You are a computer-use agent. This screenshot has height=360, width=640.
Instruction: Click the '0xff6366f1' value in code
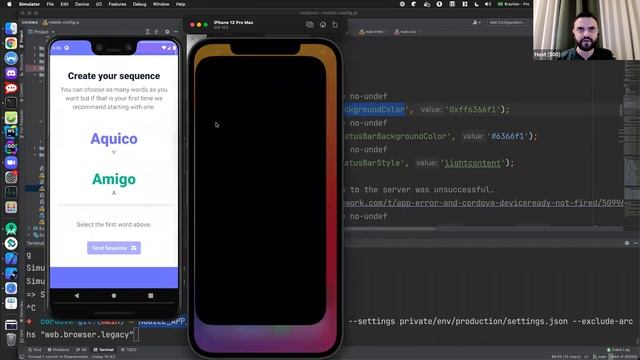point(473,109)
